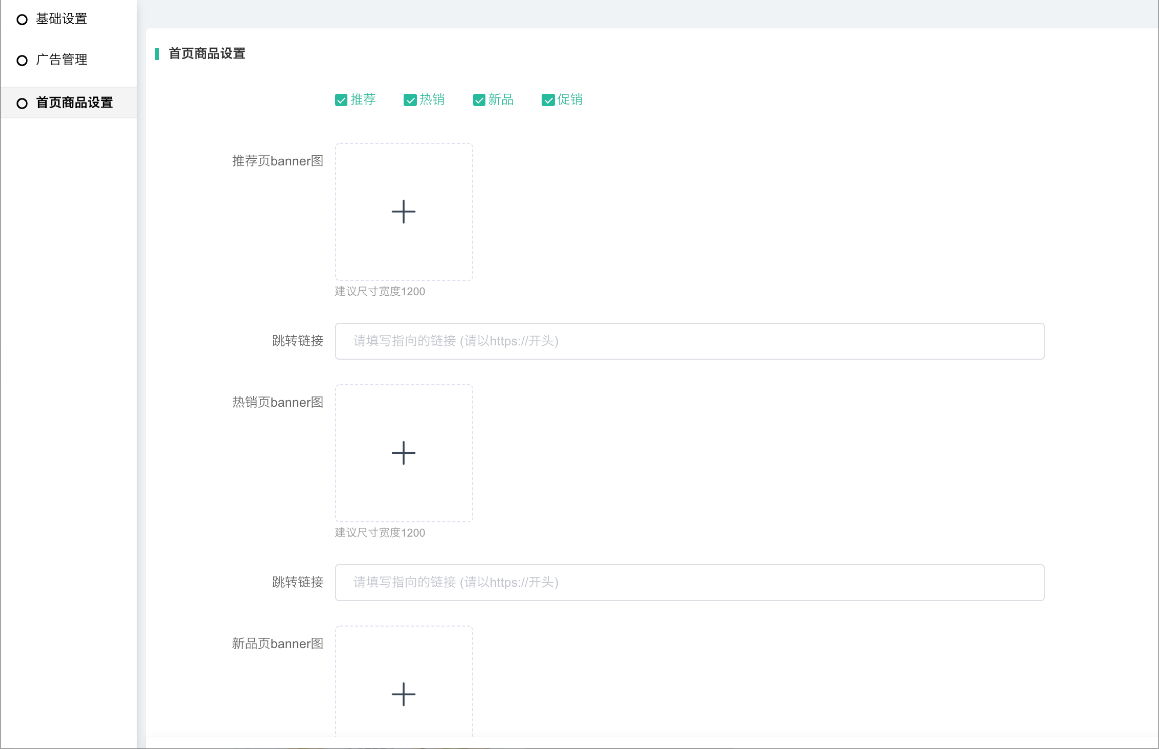This screenshot has width=1159, height=749.
Task: Click the 首页商品设置 section heading
Action: click(207, 54)
